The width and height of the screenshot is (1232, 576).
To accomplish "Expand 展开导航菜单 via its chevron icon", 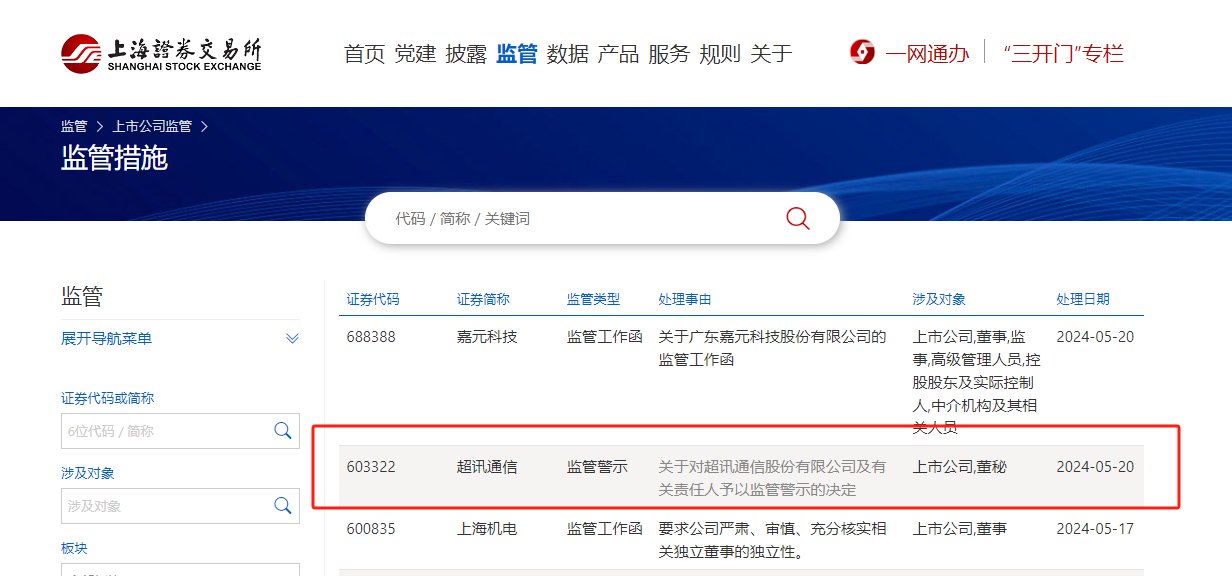I will 291,338.
